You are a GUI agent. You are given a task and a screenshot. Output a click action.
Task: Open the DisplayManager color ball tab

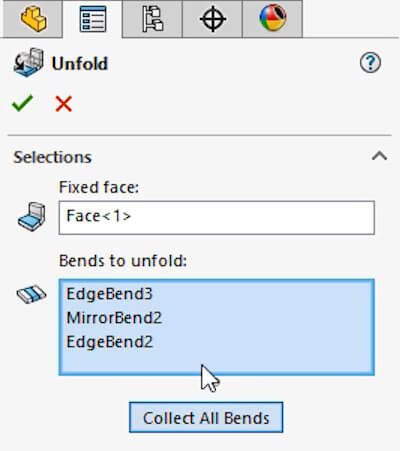pos(273,19)
